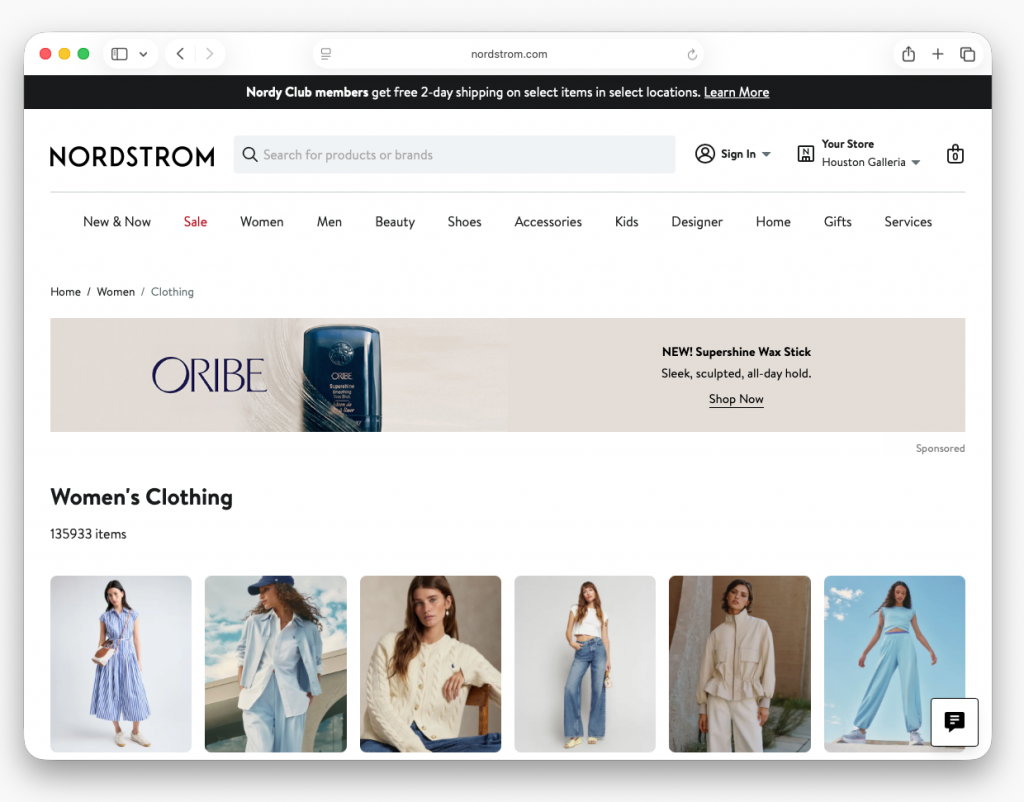Viewport: 1024px width, 802px height.
Task: Show the tab overview icon
Action: pyautogui.click(x=967, y=54)
